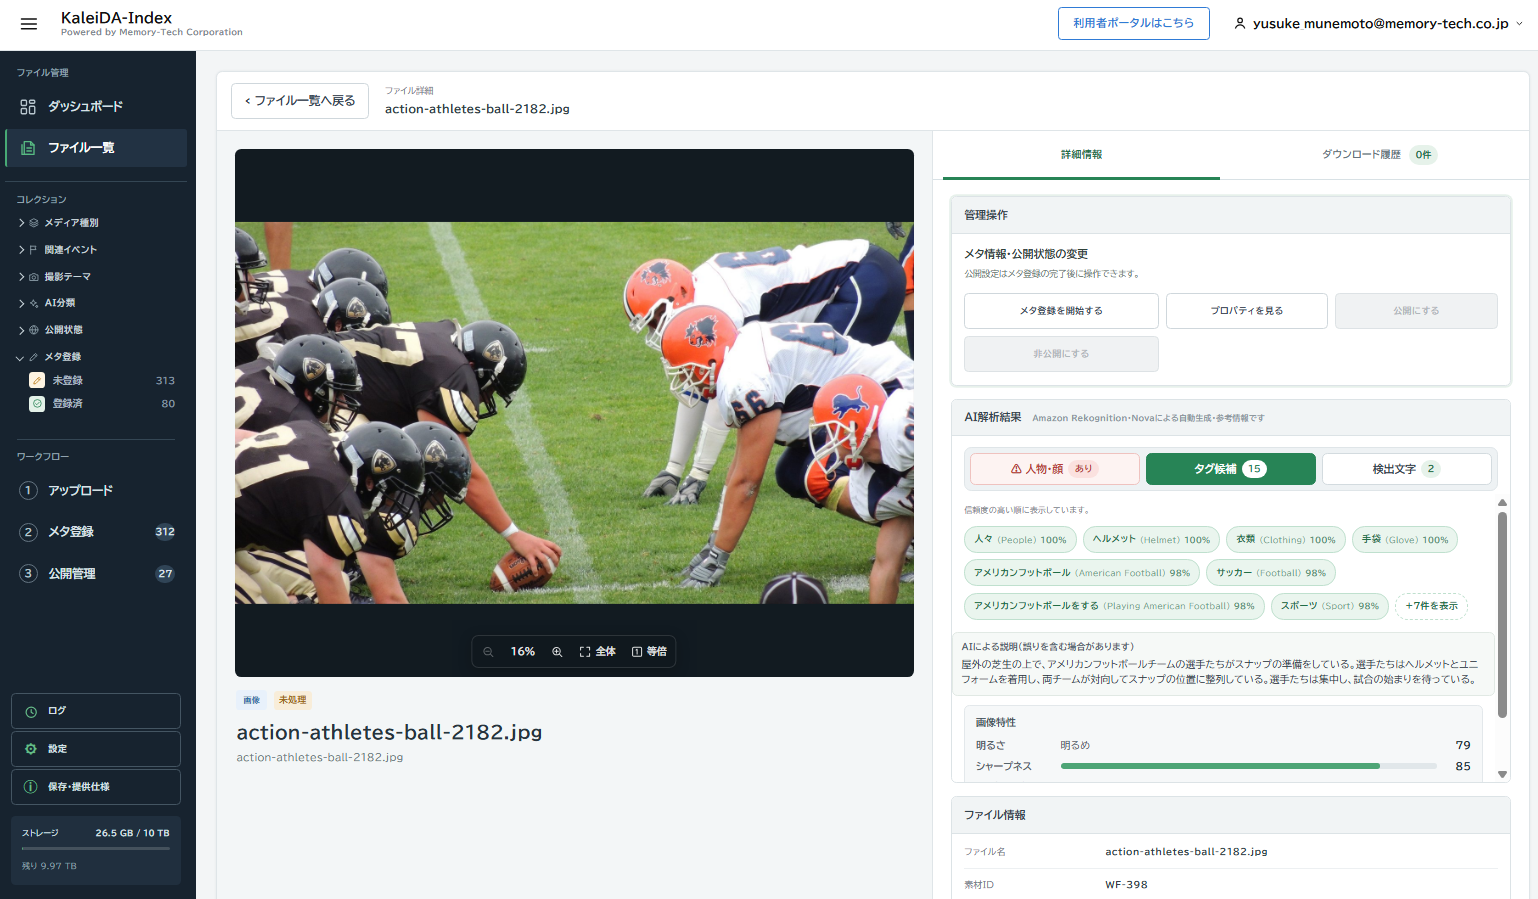Expand メディア種別 collection

tap(60, 223)
